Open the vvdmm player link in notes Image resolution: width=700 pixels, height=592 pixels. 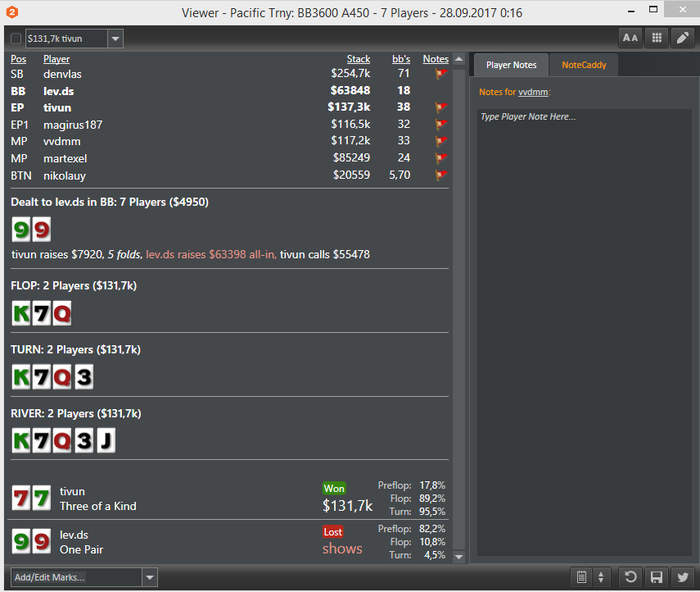[533, 92]
